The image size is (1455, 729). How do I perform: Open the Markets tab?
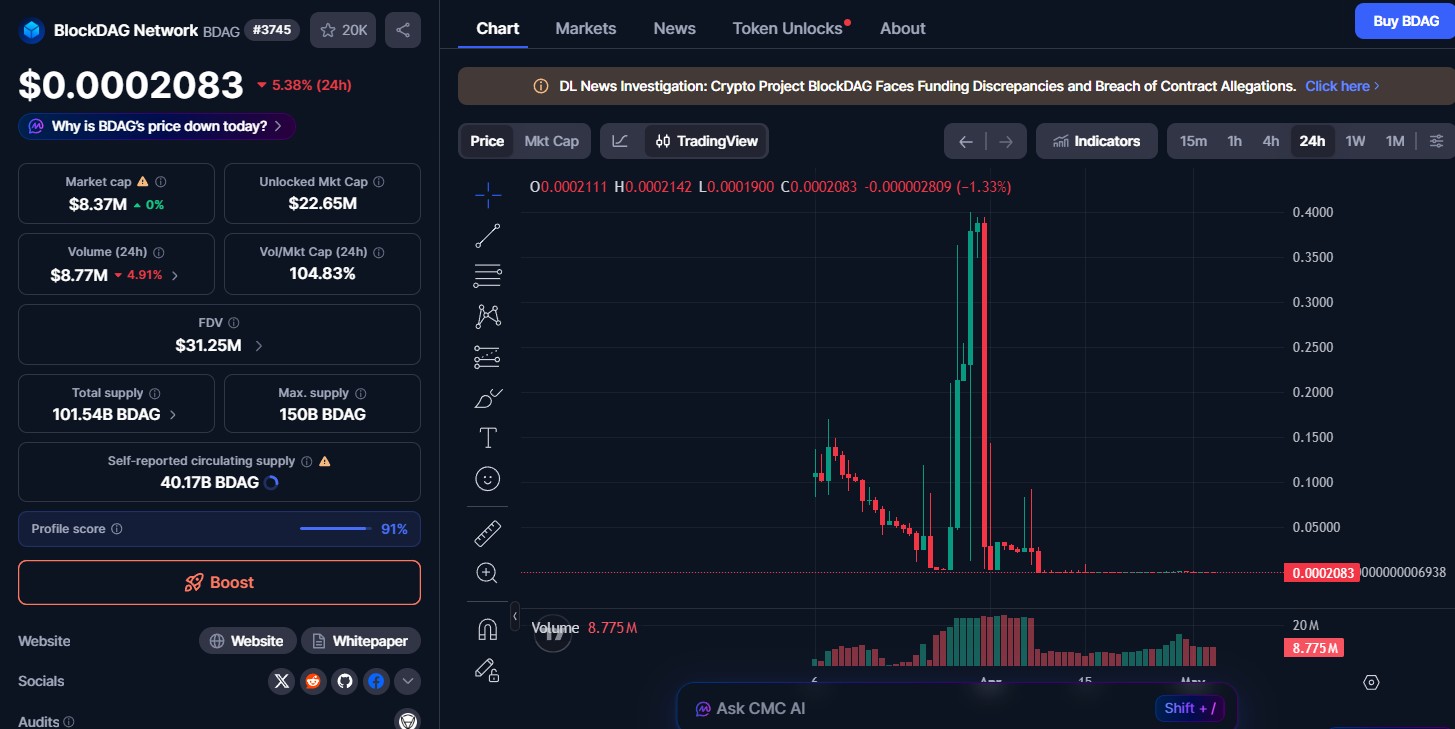coord(586,28)
